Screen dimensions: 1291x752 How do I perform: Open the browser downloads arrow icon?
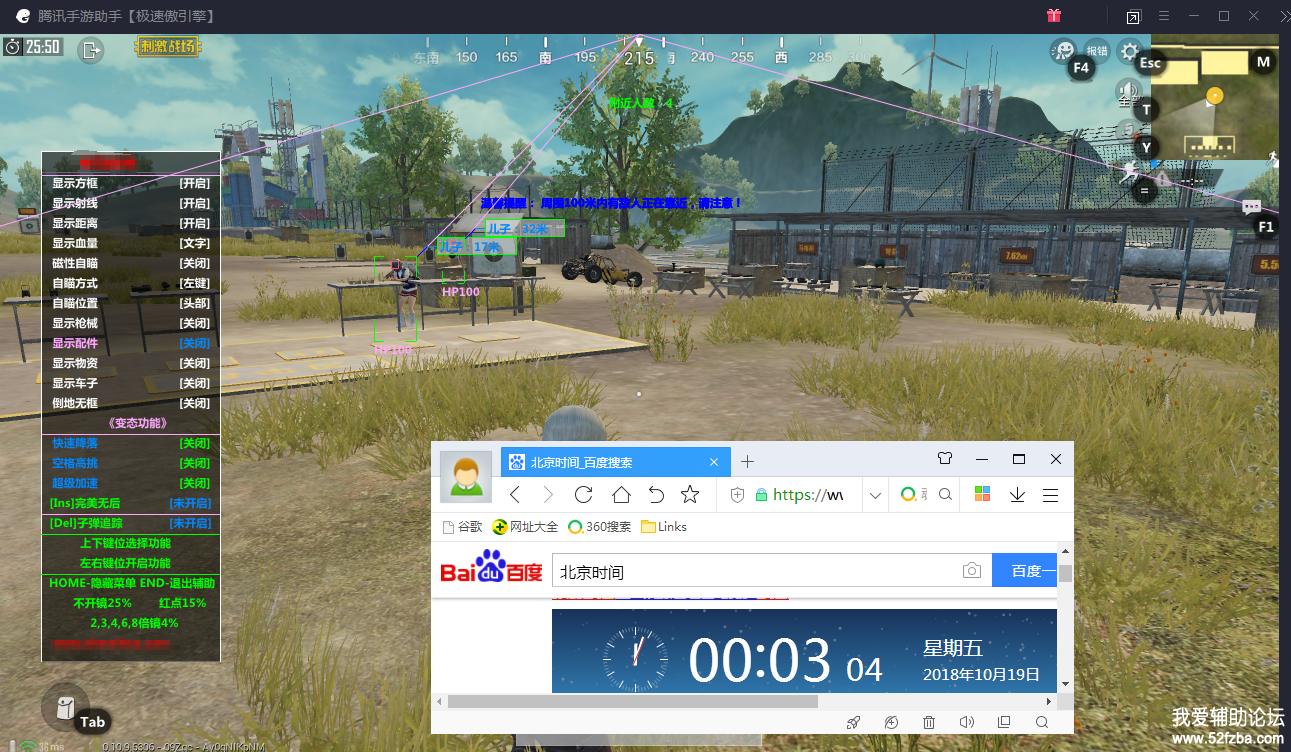(x=1017, y=495)
